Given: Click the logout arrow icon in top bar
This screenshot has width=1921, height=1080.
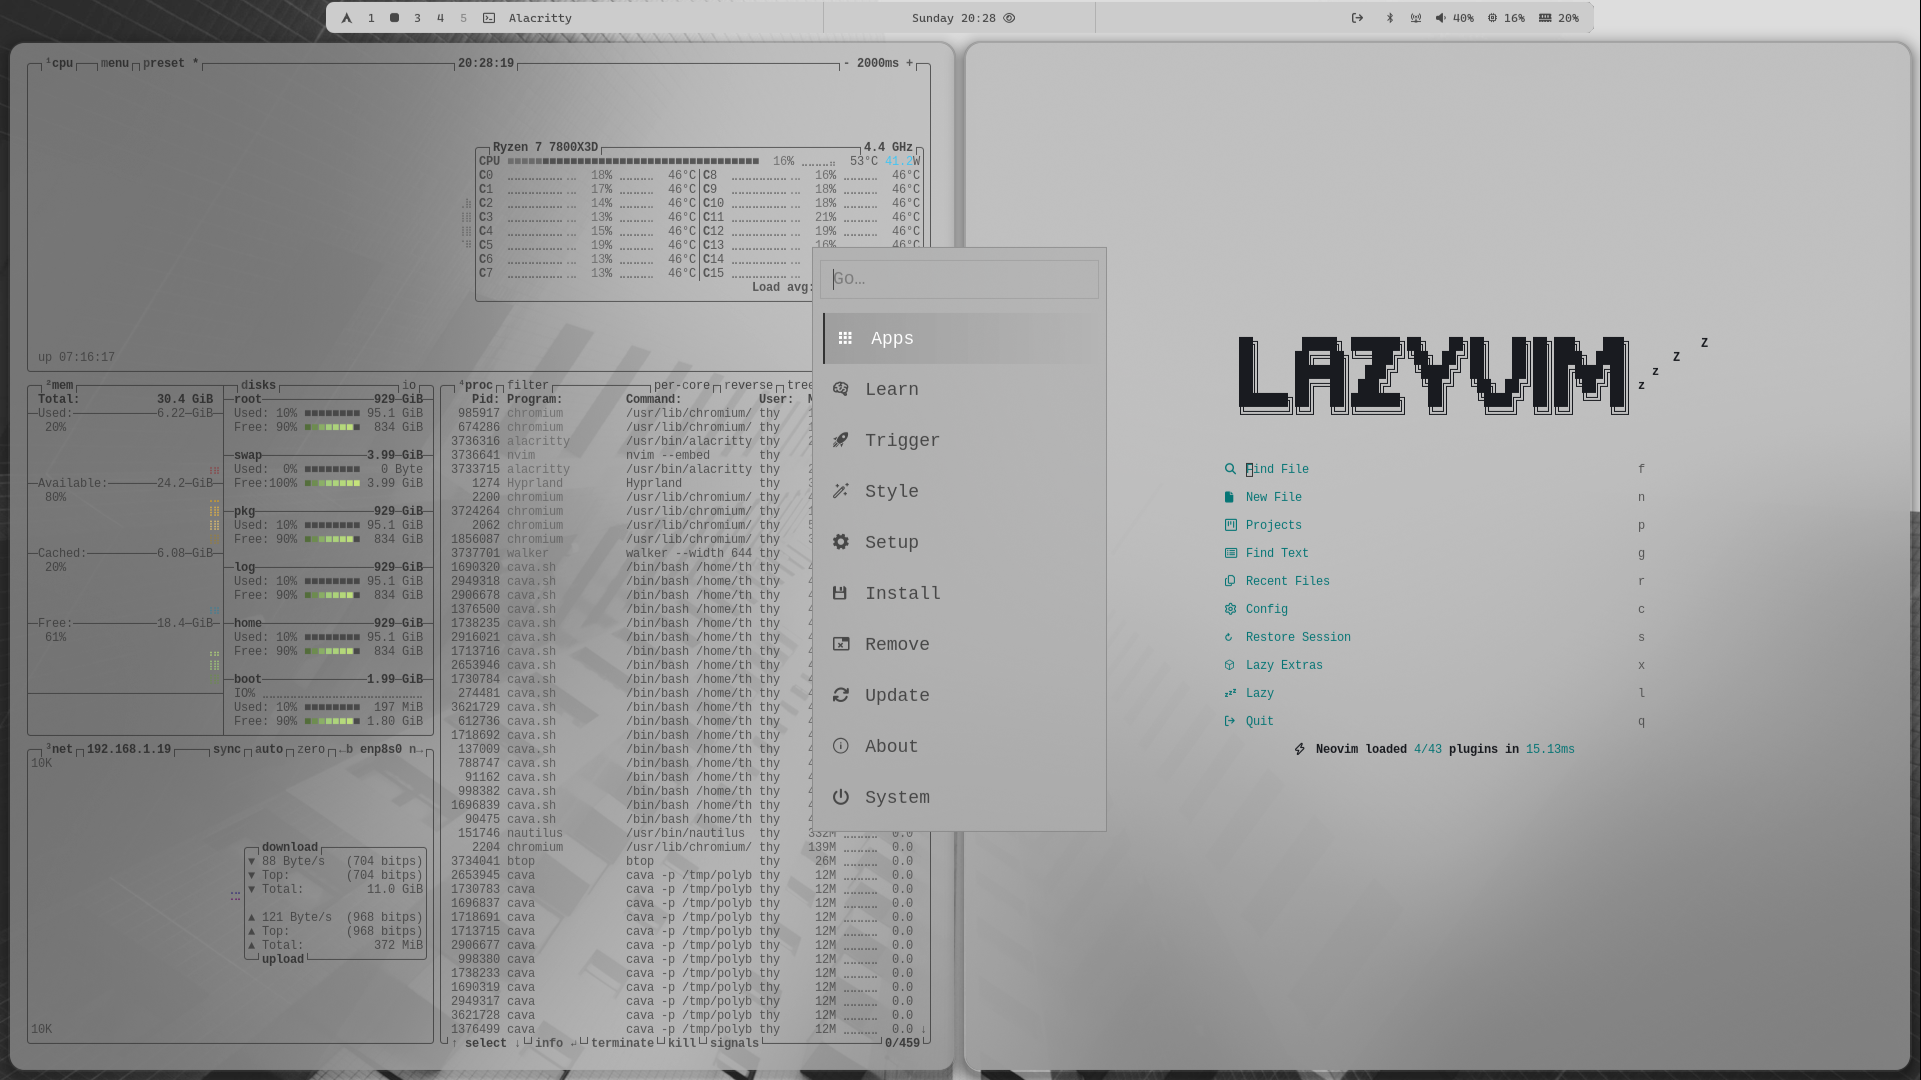Looking at the screenshot, I should pyautogui.click(x=1357, y=18).
